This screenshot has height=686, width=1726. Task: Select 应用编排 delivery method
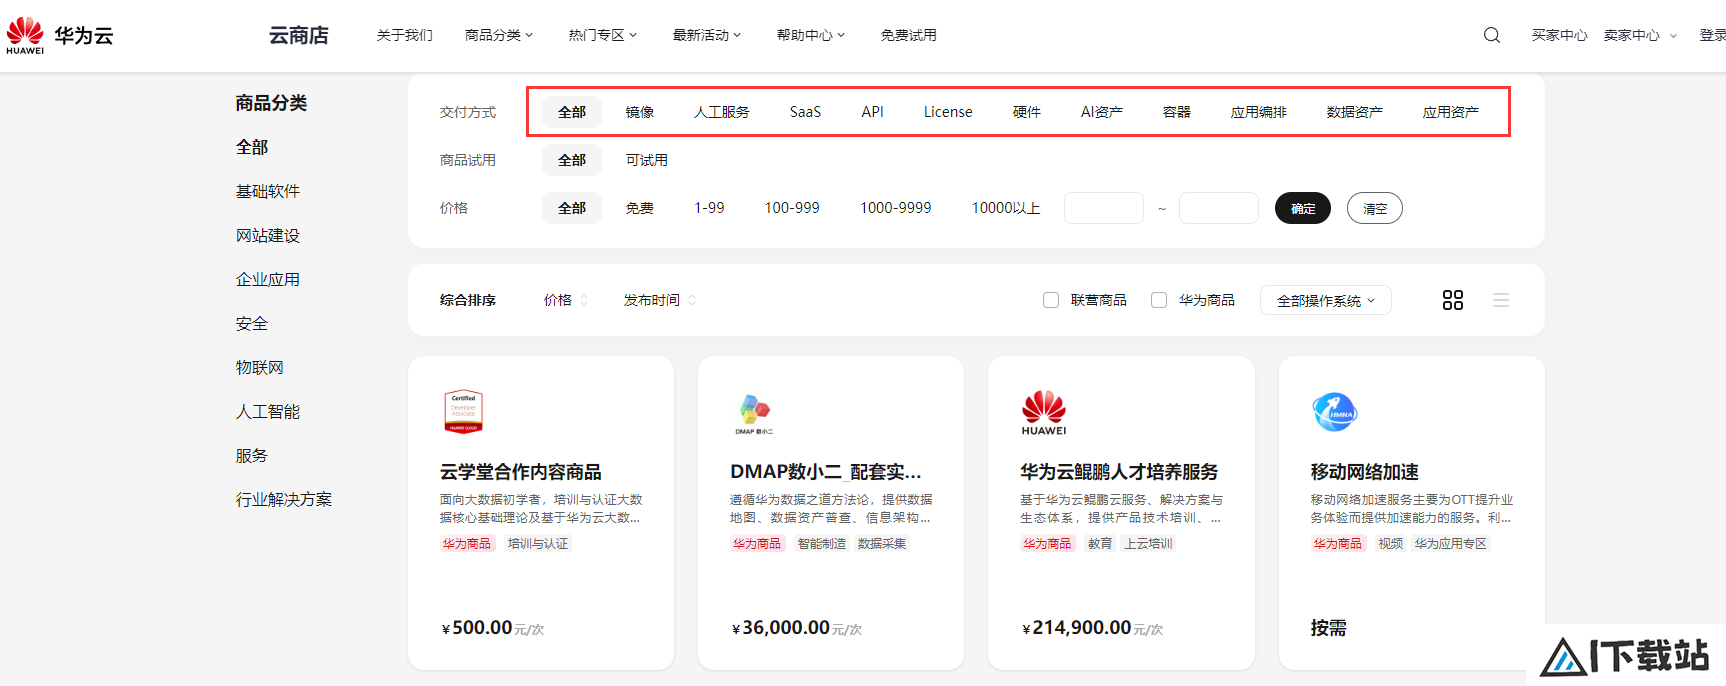tap(1259, 112)
